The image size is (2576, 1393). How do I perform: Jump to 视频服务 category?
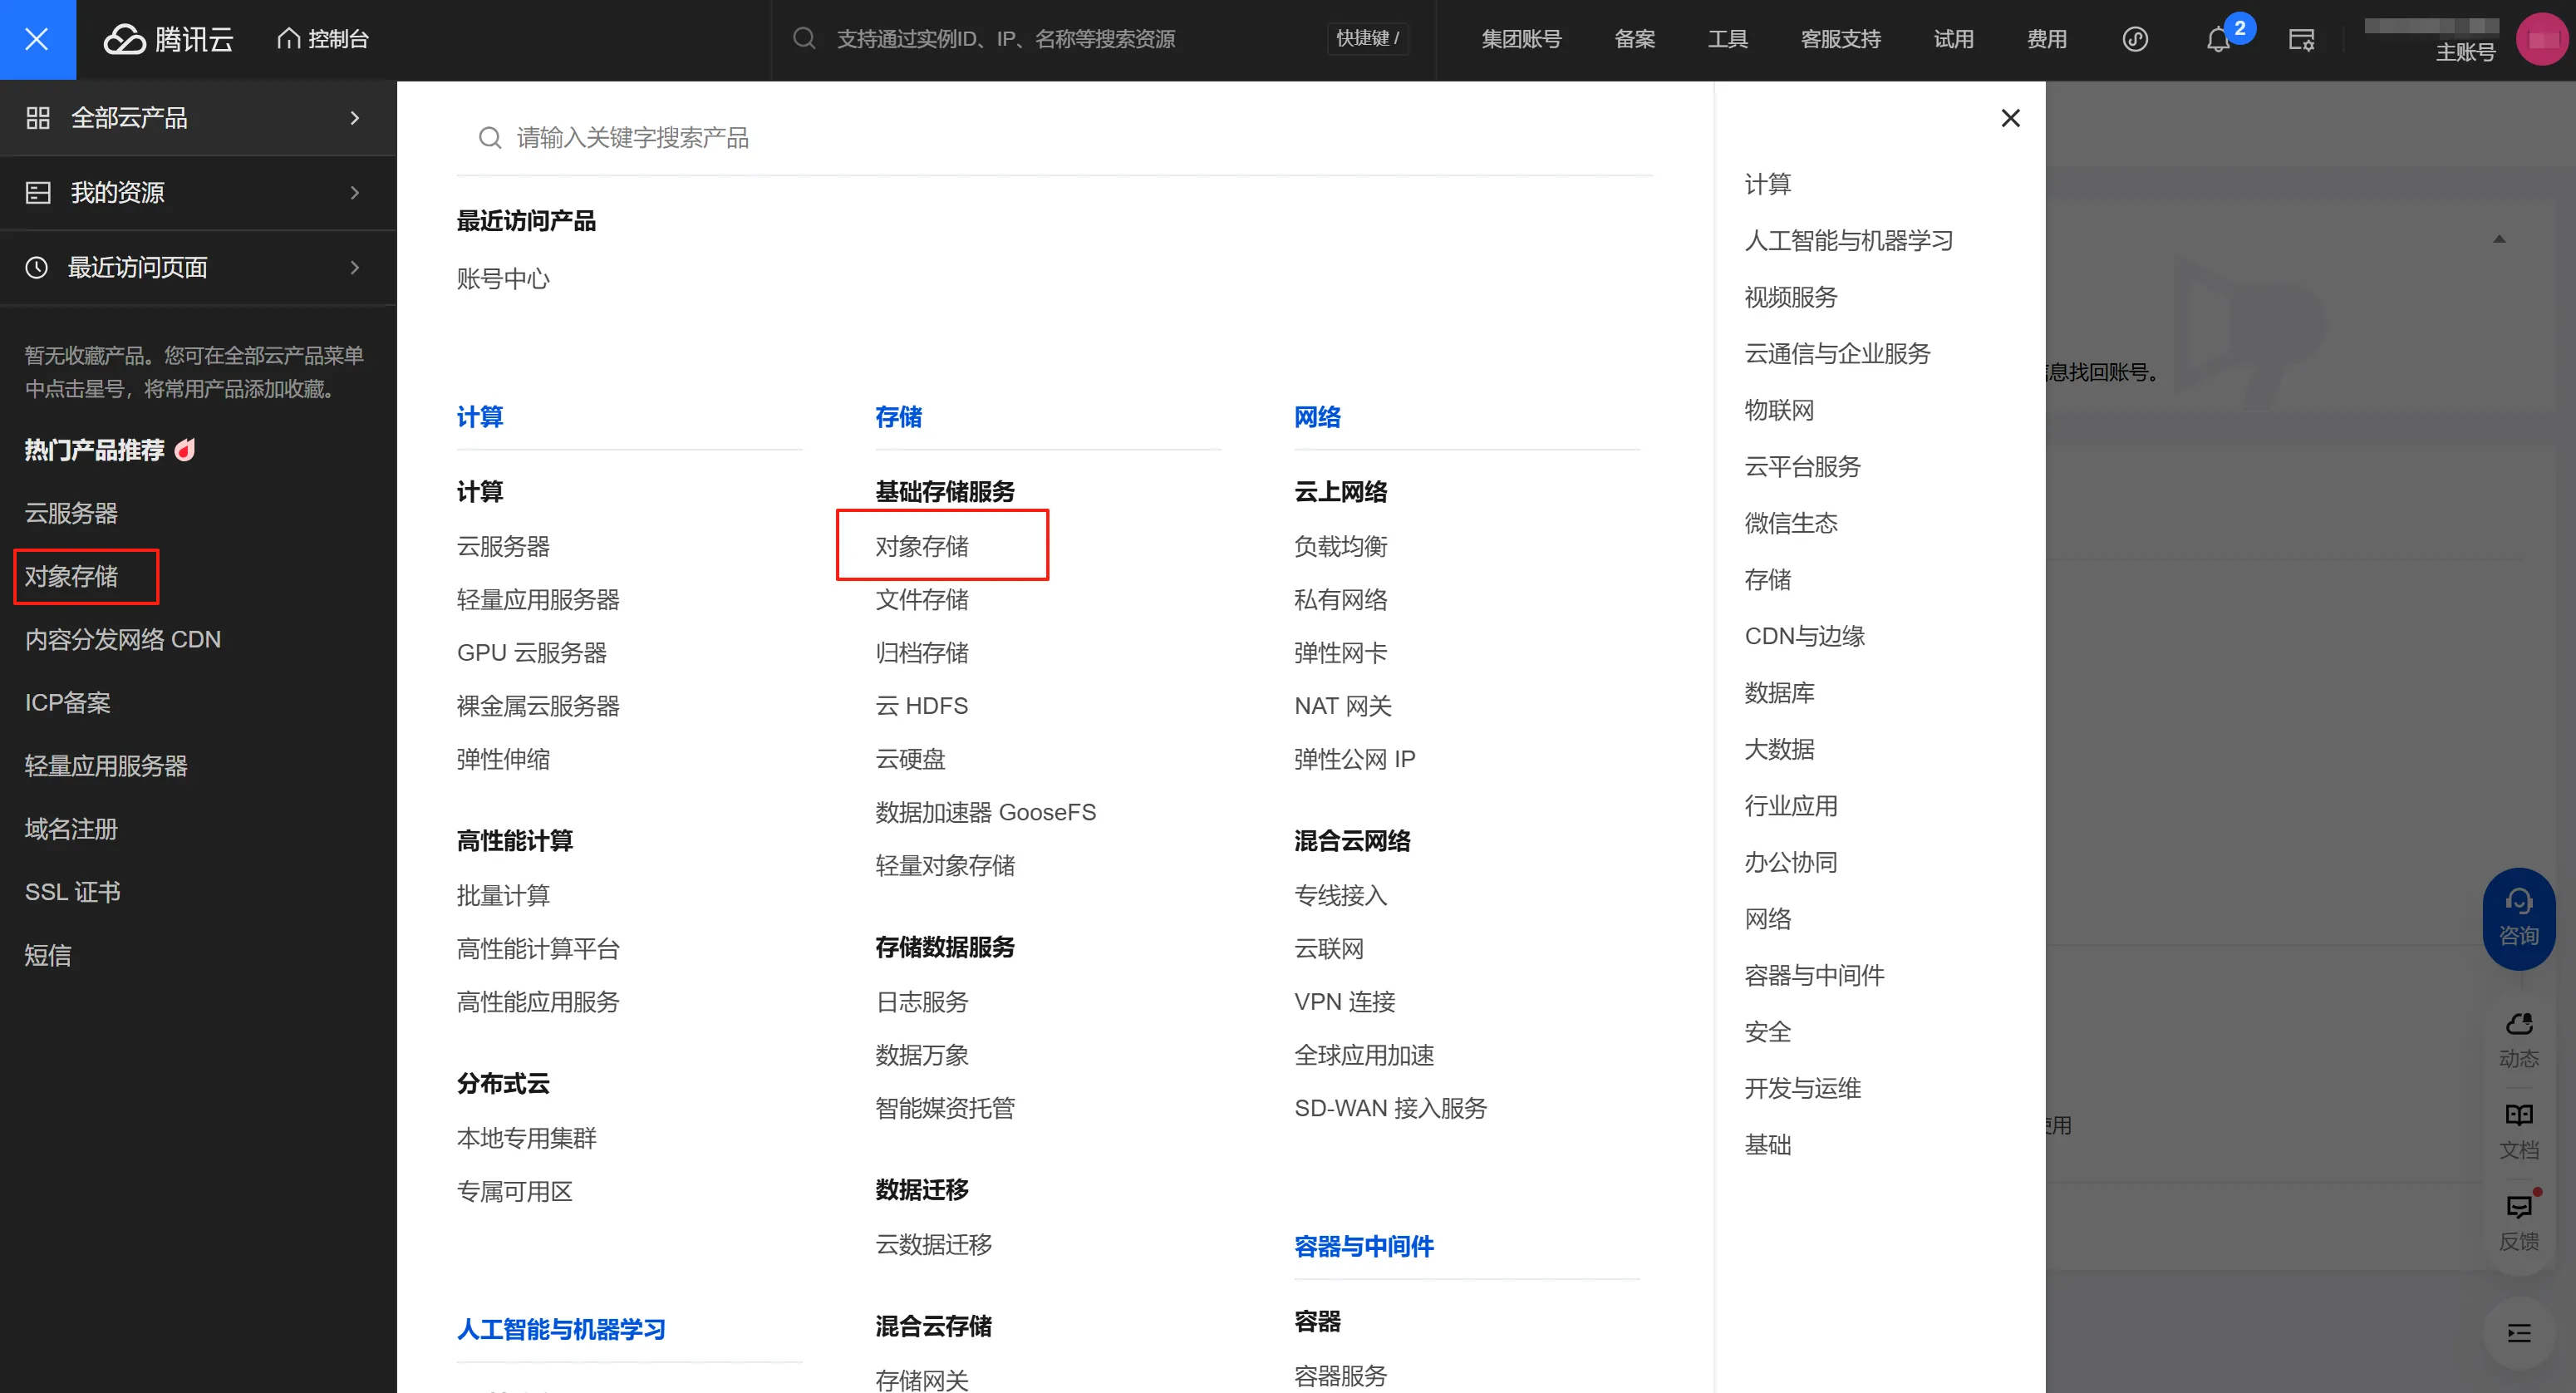pos(1790,298)
